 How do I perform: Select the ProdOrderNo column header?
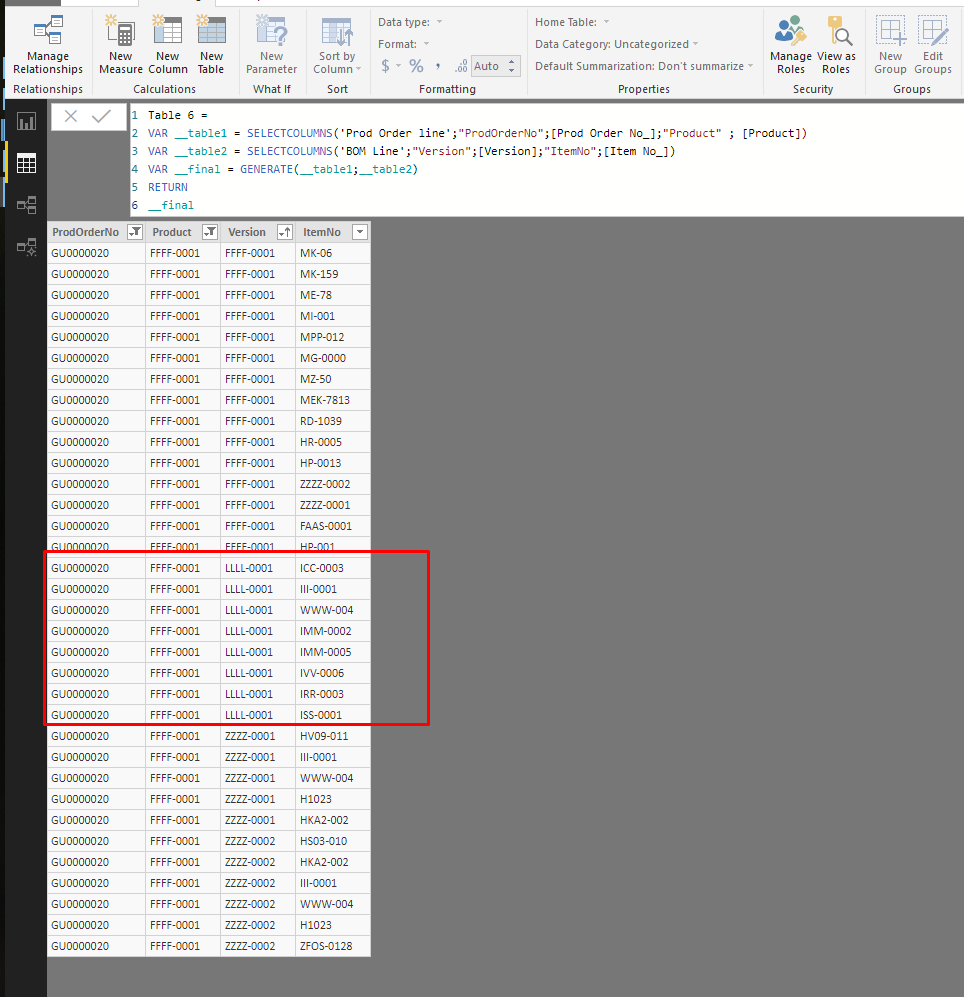(x=85, y=232)
